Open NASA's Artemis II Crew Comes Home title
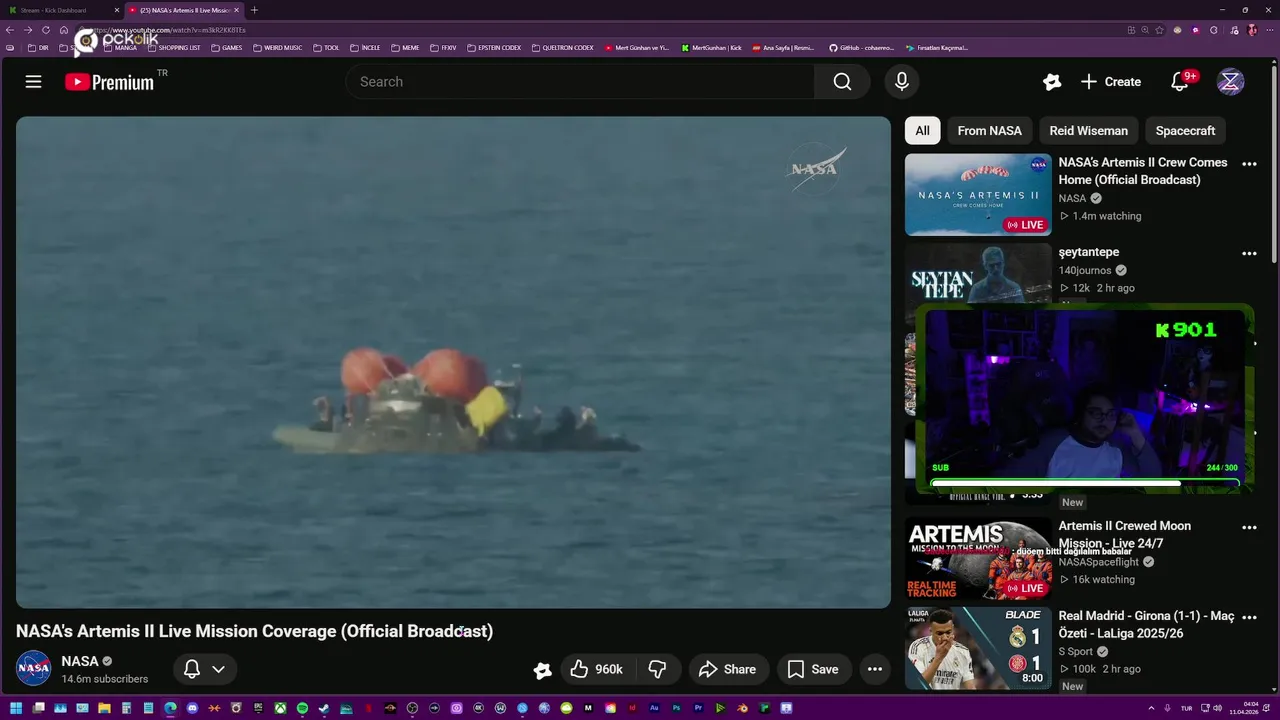This screenshot has width=1280, height=720. [1143, 171]
